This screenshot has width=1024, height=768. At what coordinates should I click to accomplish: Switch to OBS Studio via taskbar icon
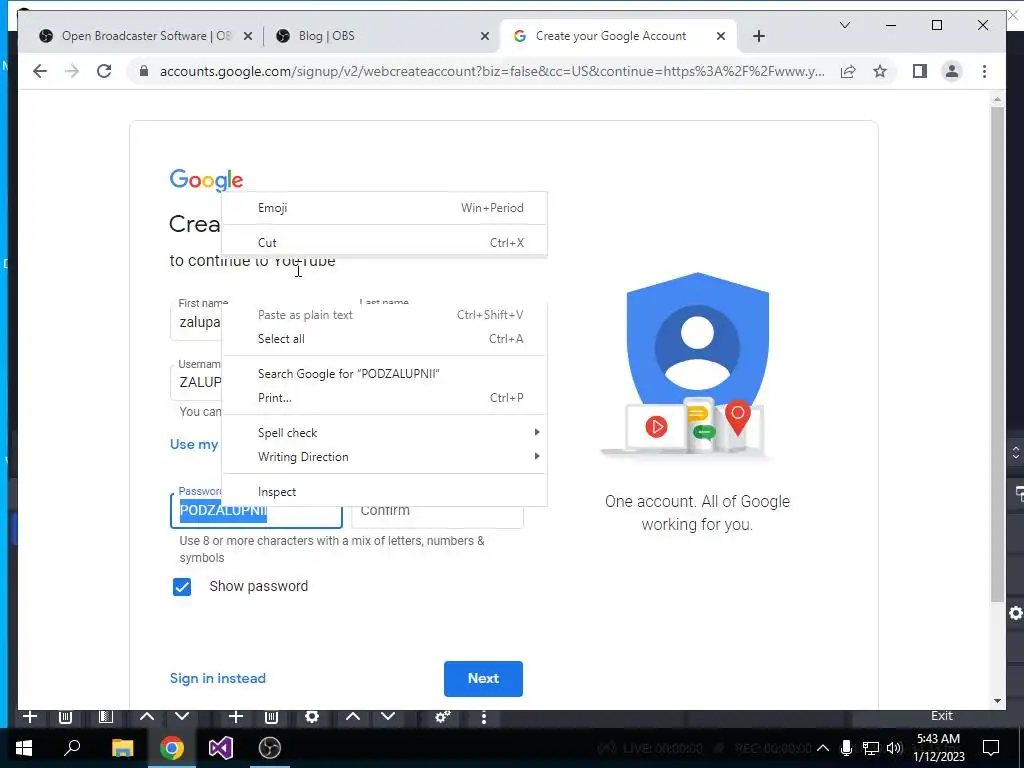pos(270,748)
